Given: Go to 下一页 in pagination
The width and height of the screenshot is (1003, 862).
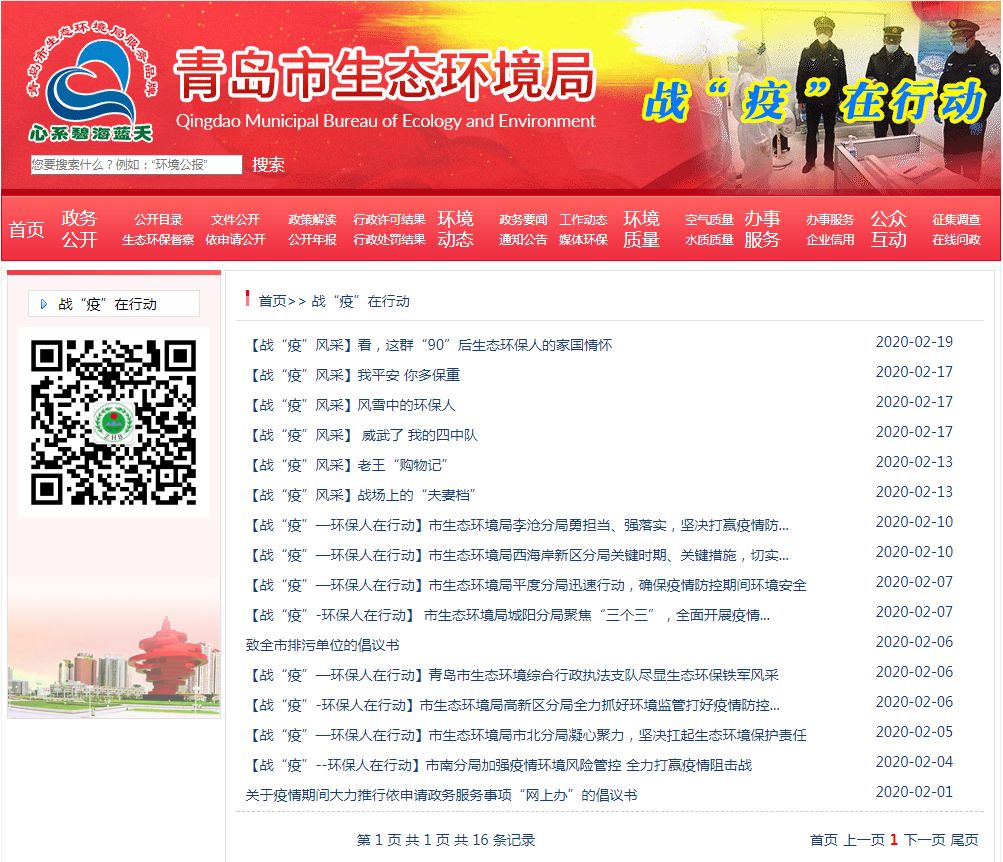Looking at the screenshot, I should [924, 840].
